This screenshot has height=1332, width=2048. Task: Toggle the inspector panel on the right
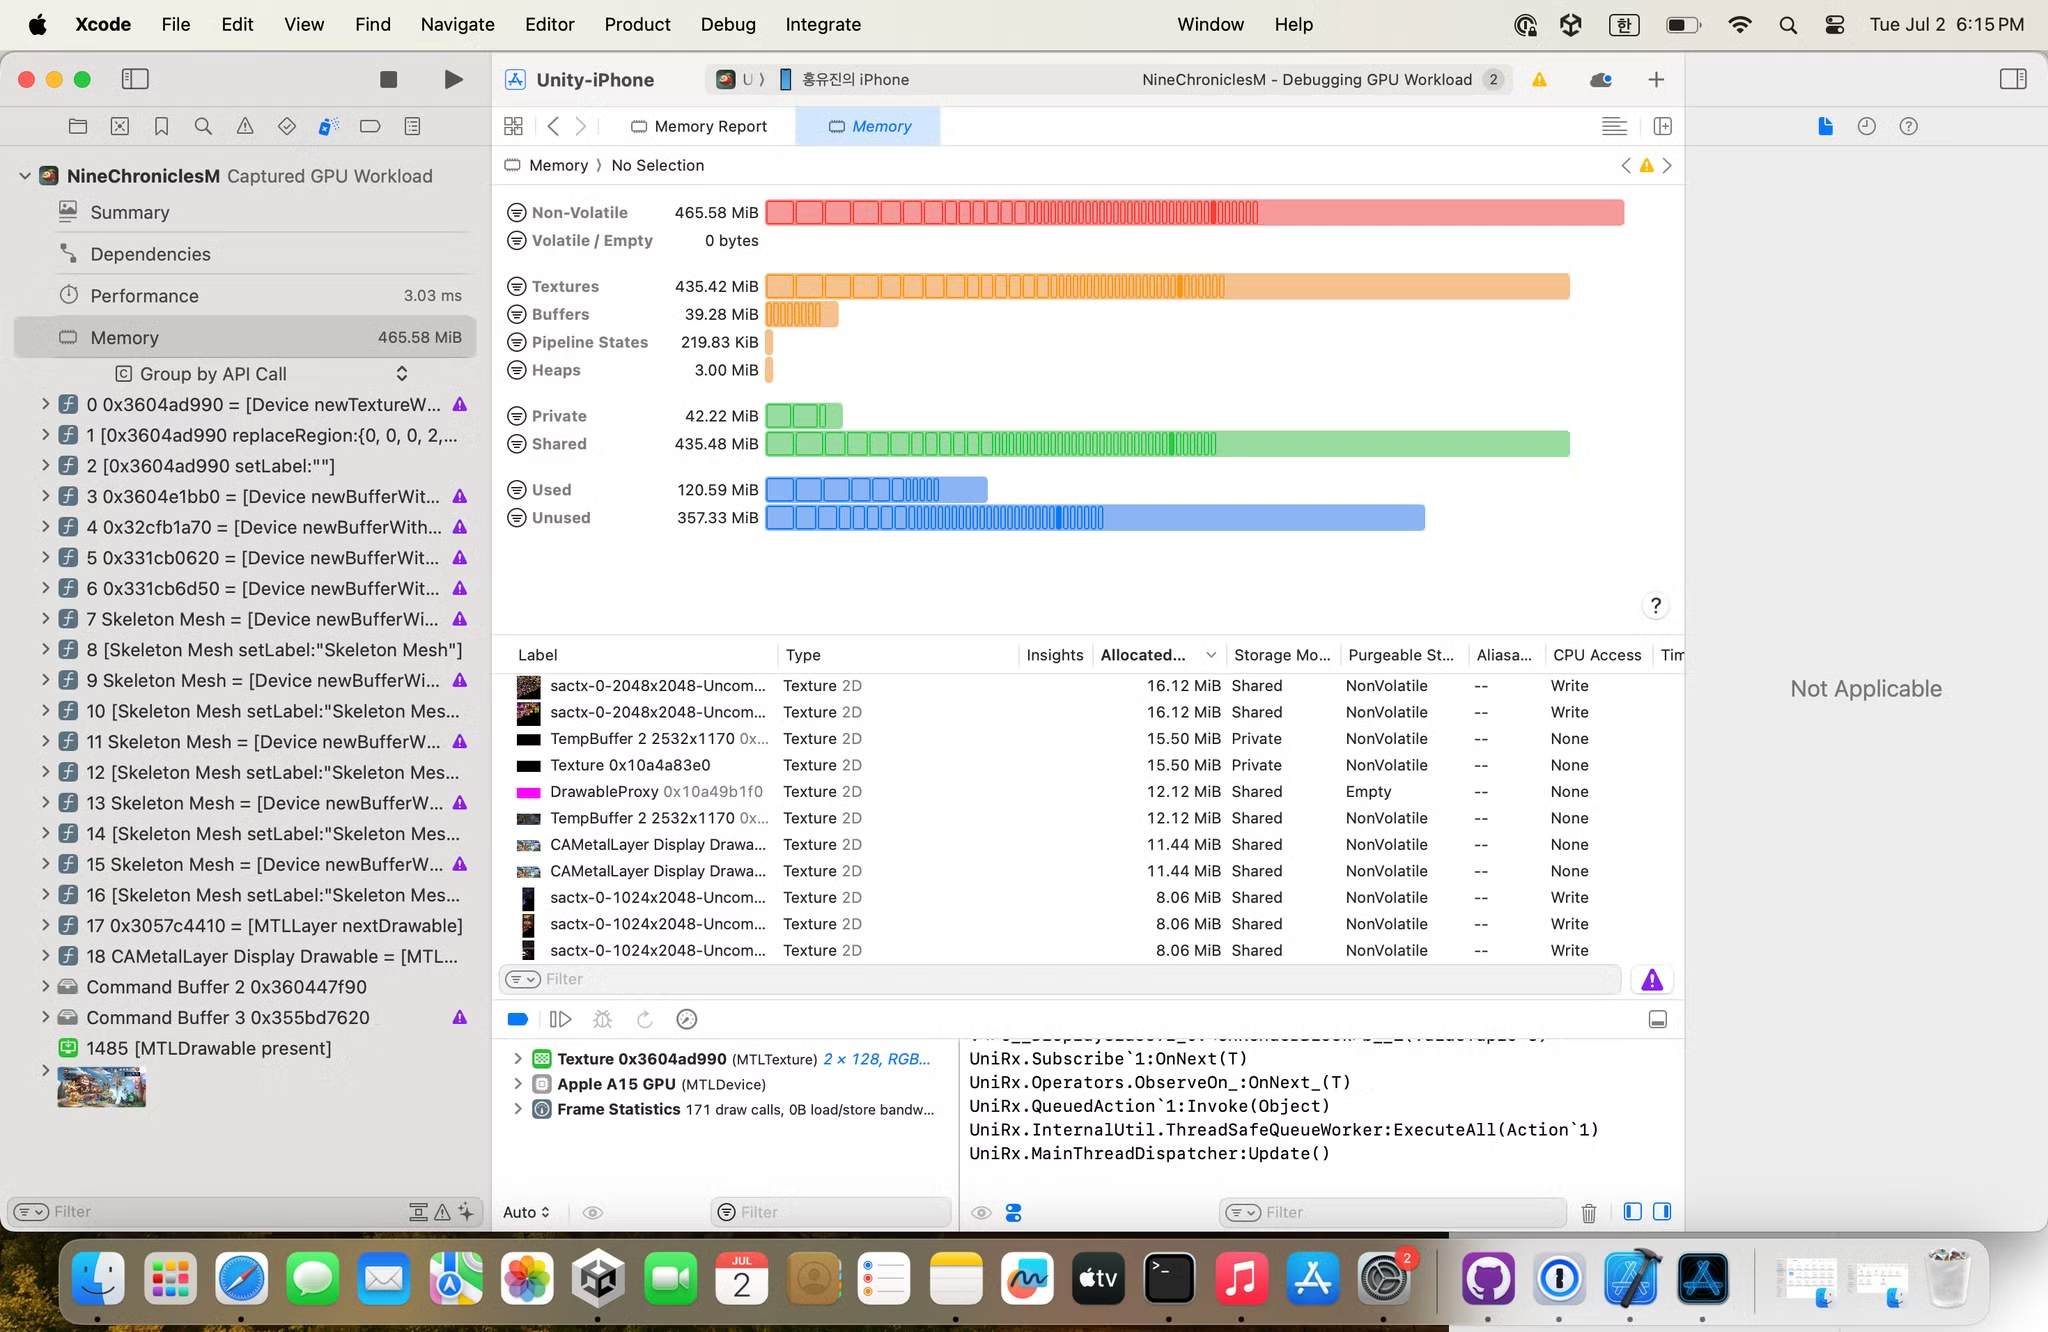pos(2013,79)
